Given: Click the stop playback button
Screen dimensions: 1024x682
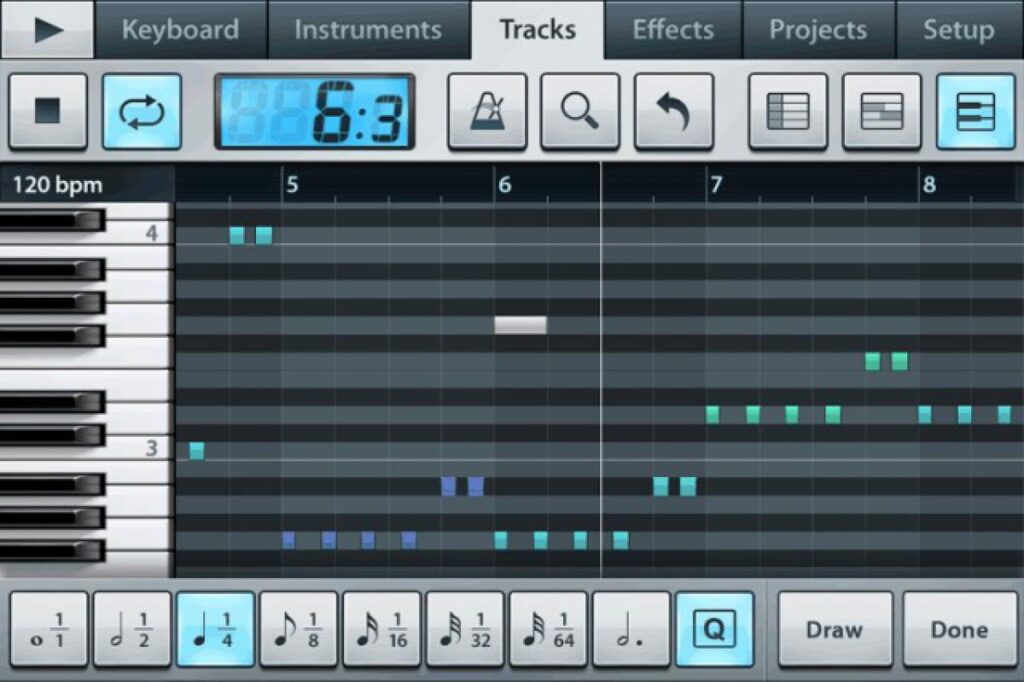Looking at the screenshot, I should [48, 111].
